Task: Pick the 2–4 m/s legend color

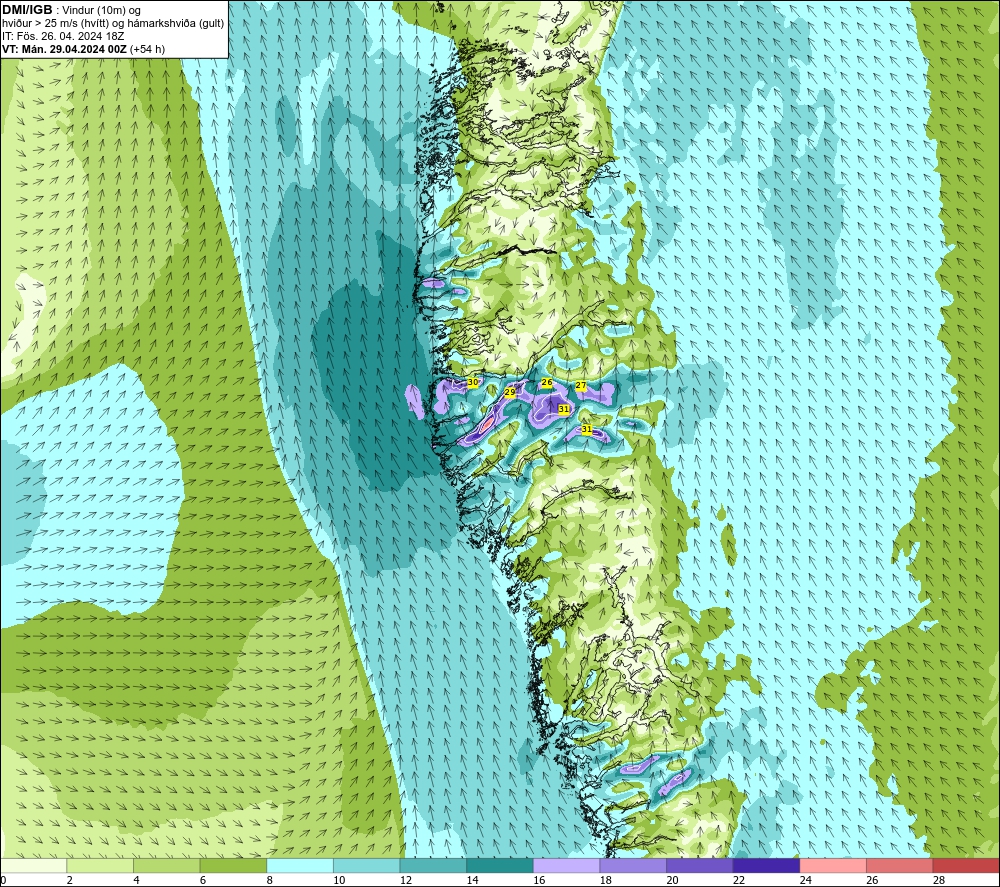Action: (x=100, y=865)
